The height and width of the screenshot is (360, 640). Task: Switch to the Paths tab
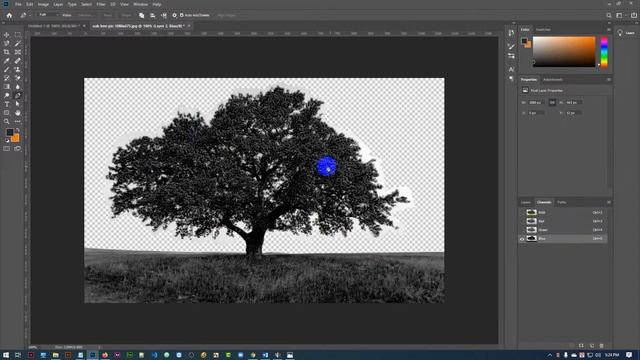point(562,202)
